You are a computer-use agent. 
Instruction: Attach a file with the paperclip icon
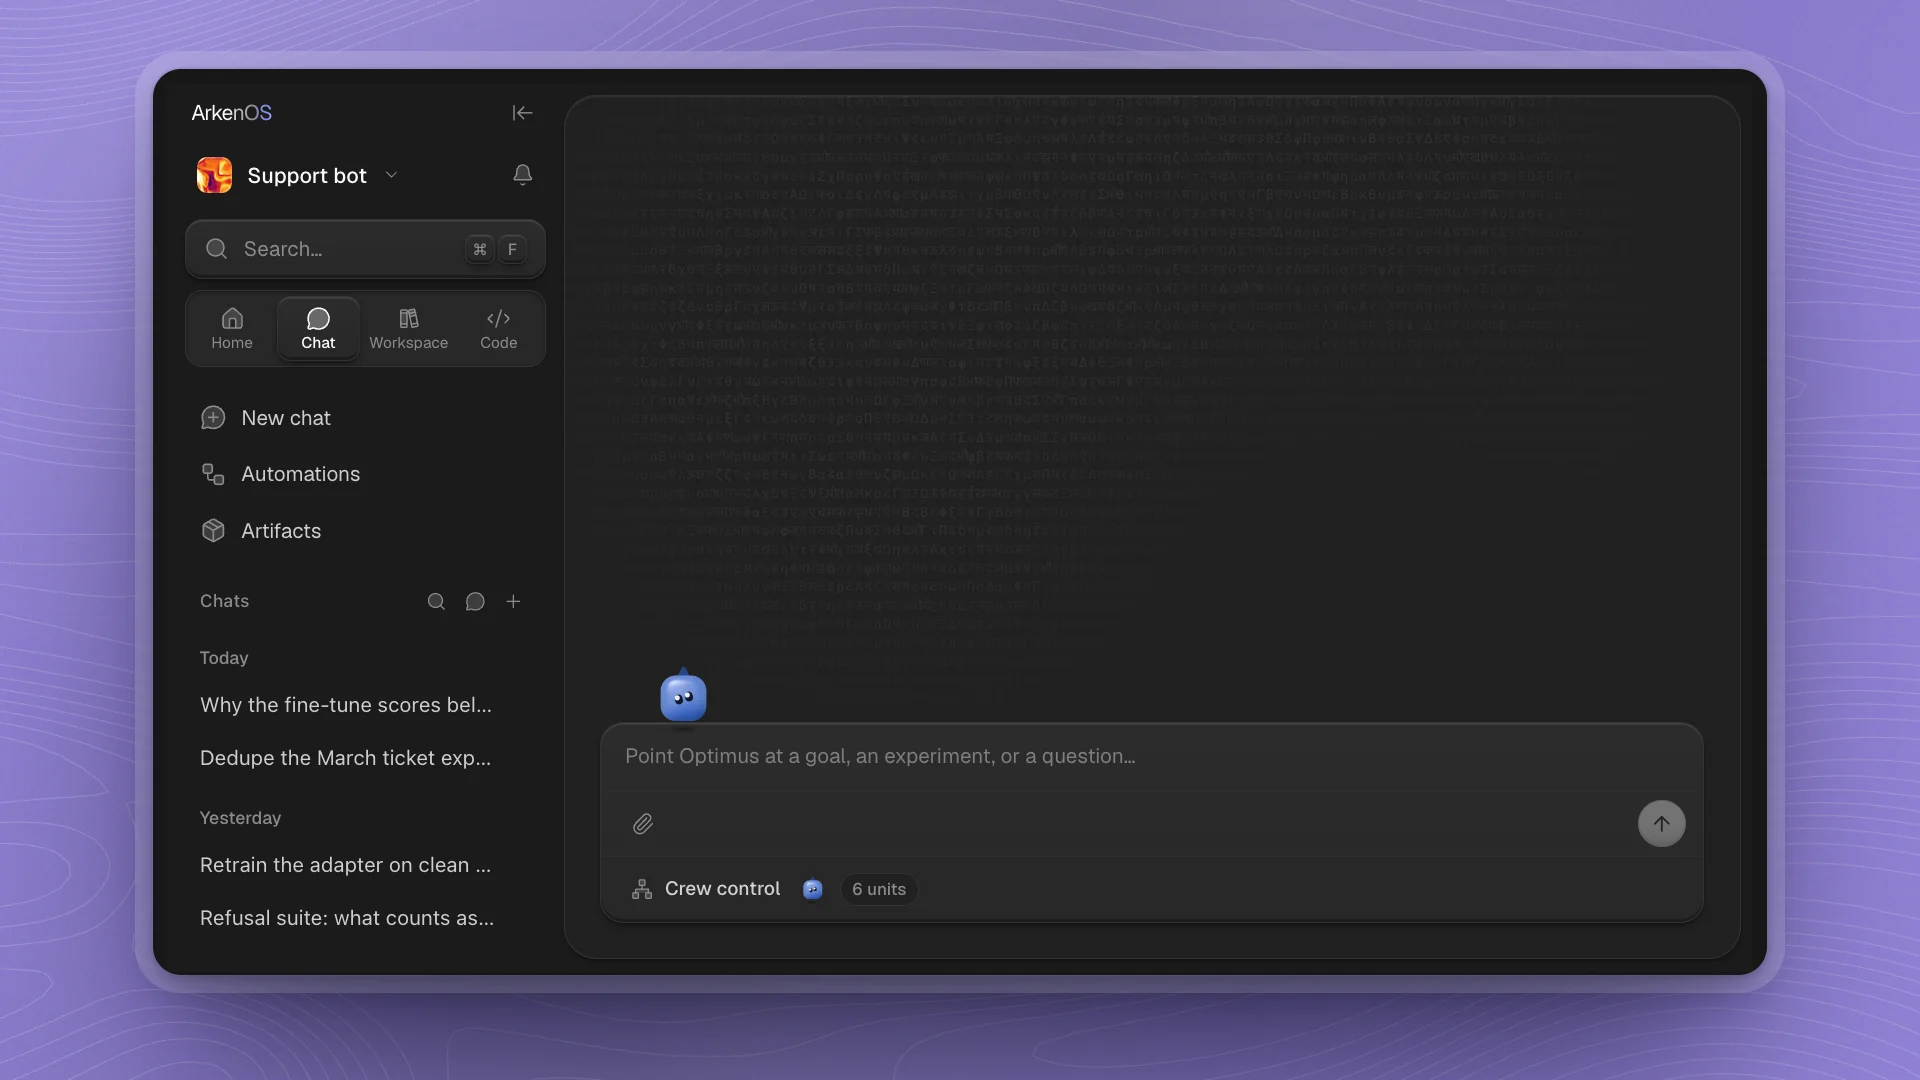(643, 824)
